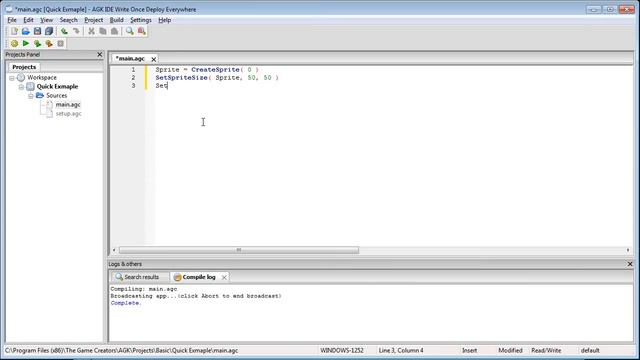Close the Compile log tab
The height and width of the screenshot is (360, 640).
click(224, 277)
